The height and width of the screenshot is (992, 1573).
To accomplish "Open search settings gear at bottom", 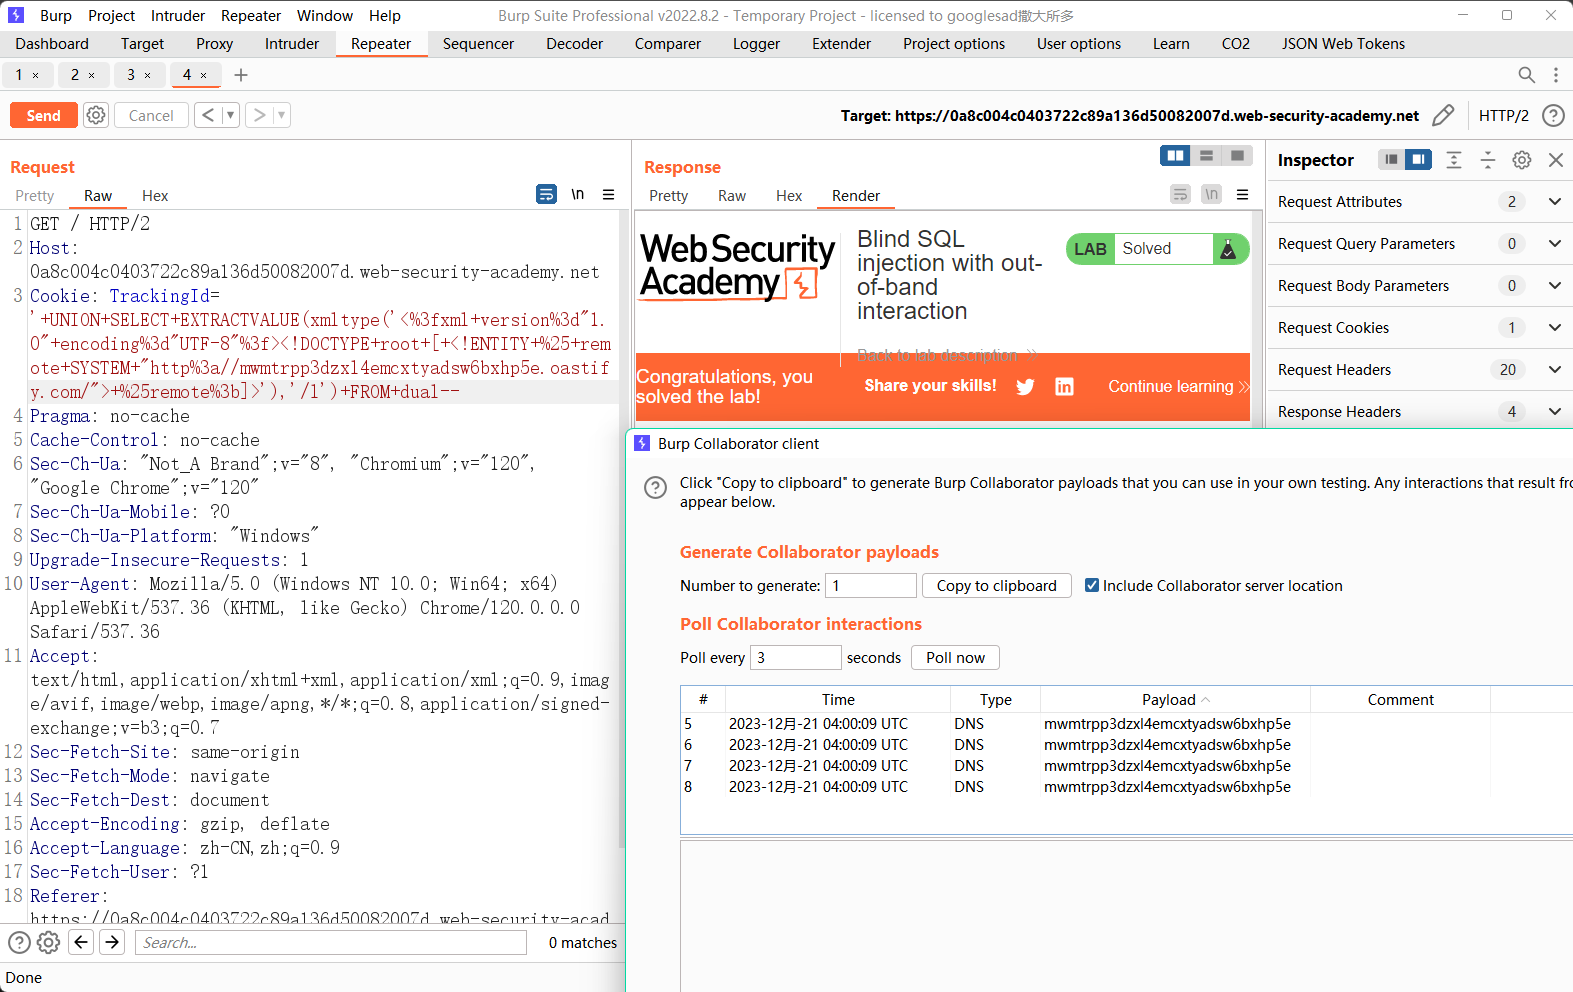I will [x=48, y=942].
